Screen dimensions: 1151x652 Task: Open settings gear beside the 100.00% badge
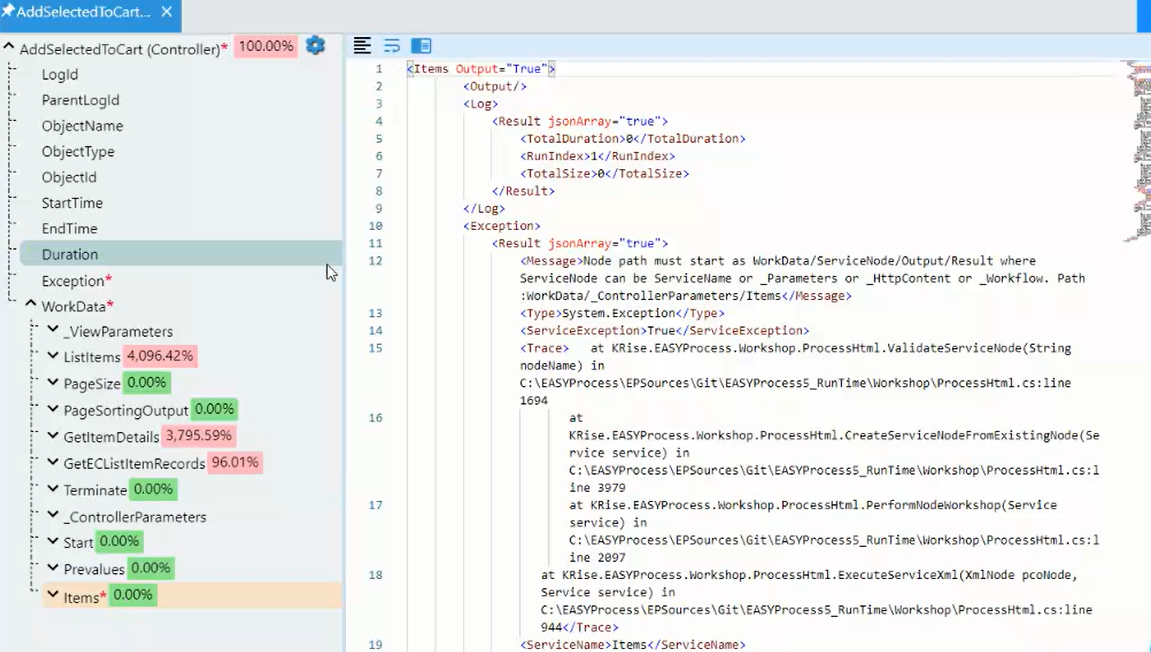pos(315,46)
